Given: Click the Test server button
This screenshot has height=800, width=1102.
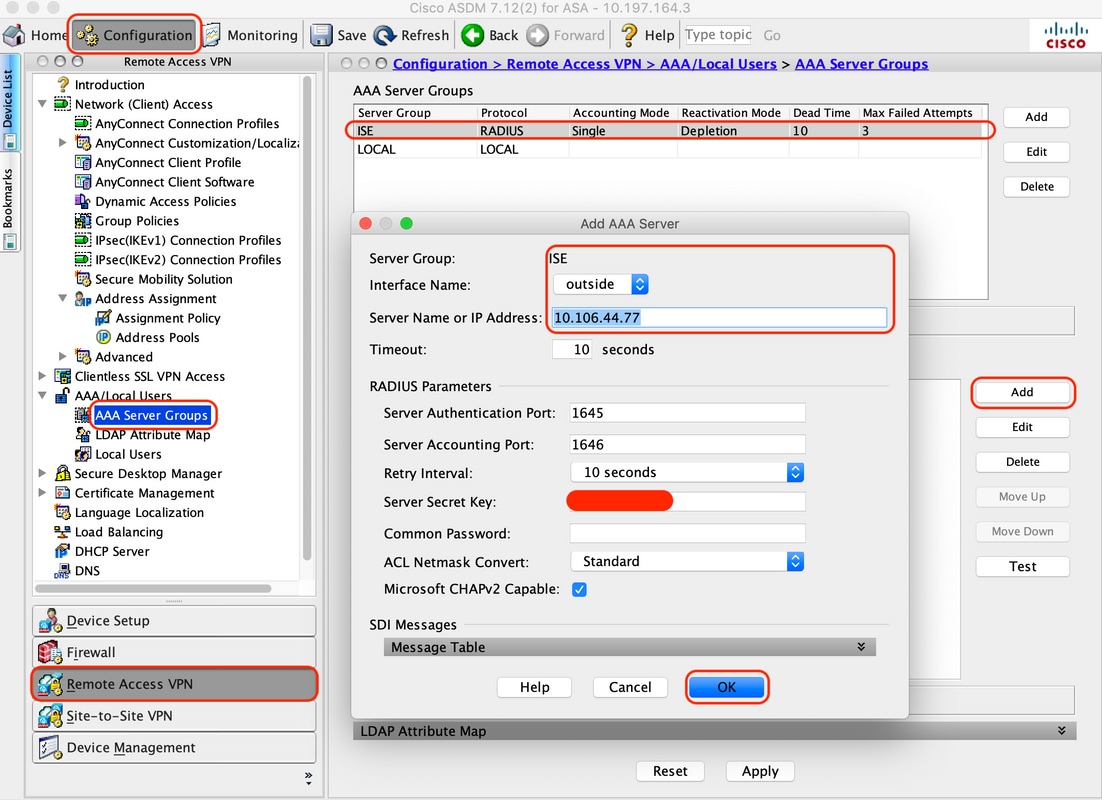Looking at the screenshot, I should 1023,567.
